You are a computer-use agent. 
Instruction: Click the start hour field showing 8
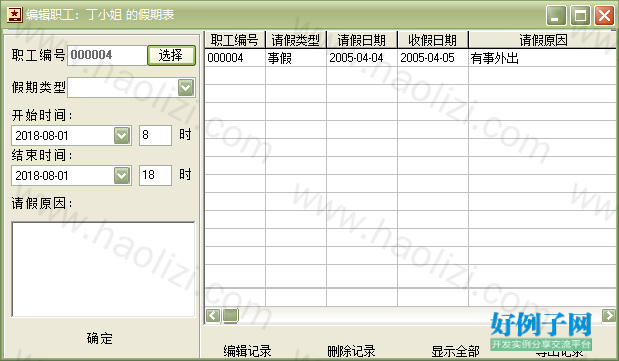tap(155, 135)
